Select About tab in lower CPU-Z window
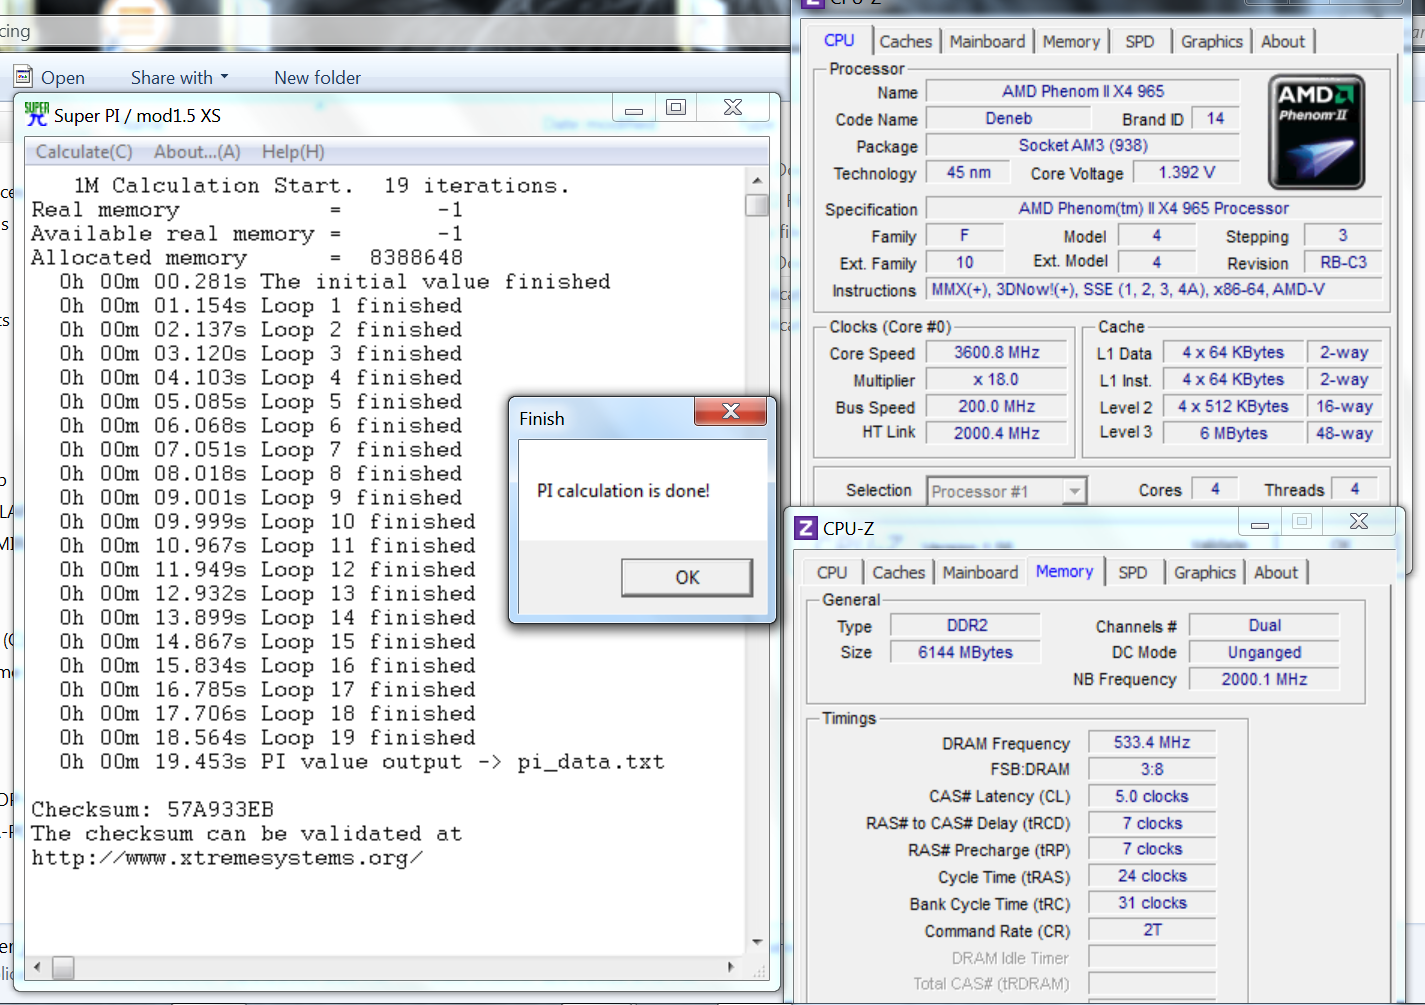The height and width of the screenshot is (1005, 1425). [x=1275, y=572]
